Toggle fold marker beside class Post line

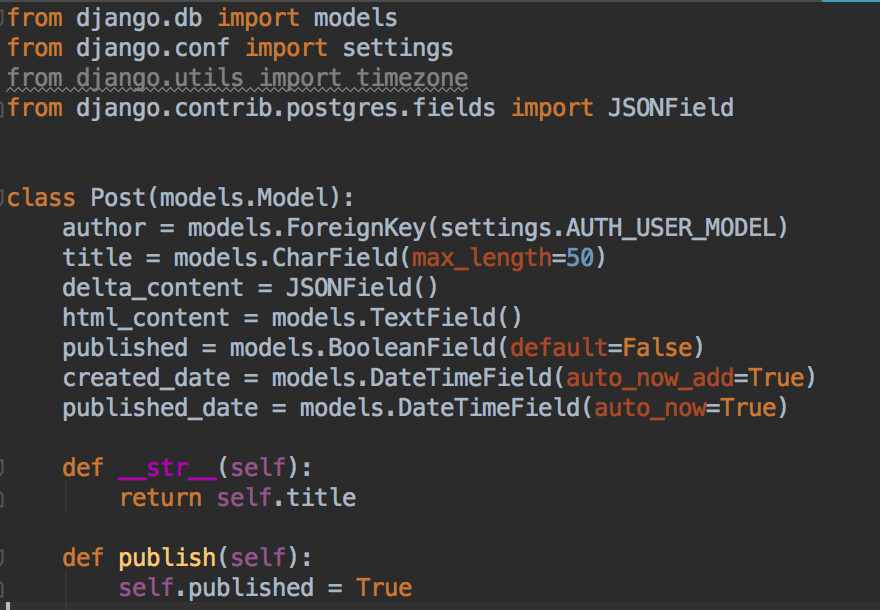(x=2, y=198)
